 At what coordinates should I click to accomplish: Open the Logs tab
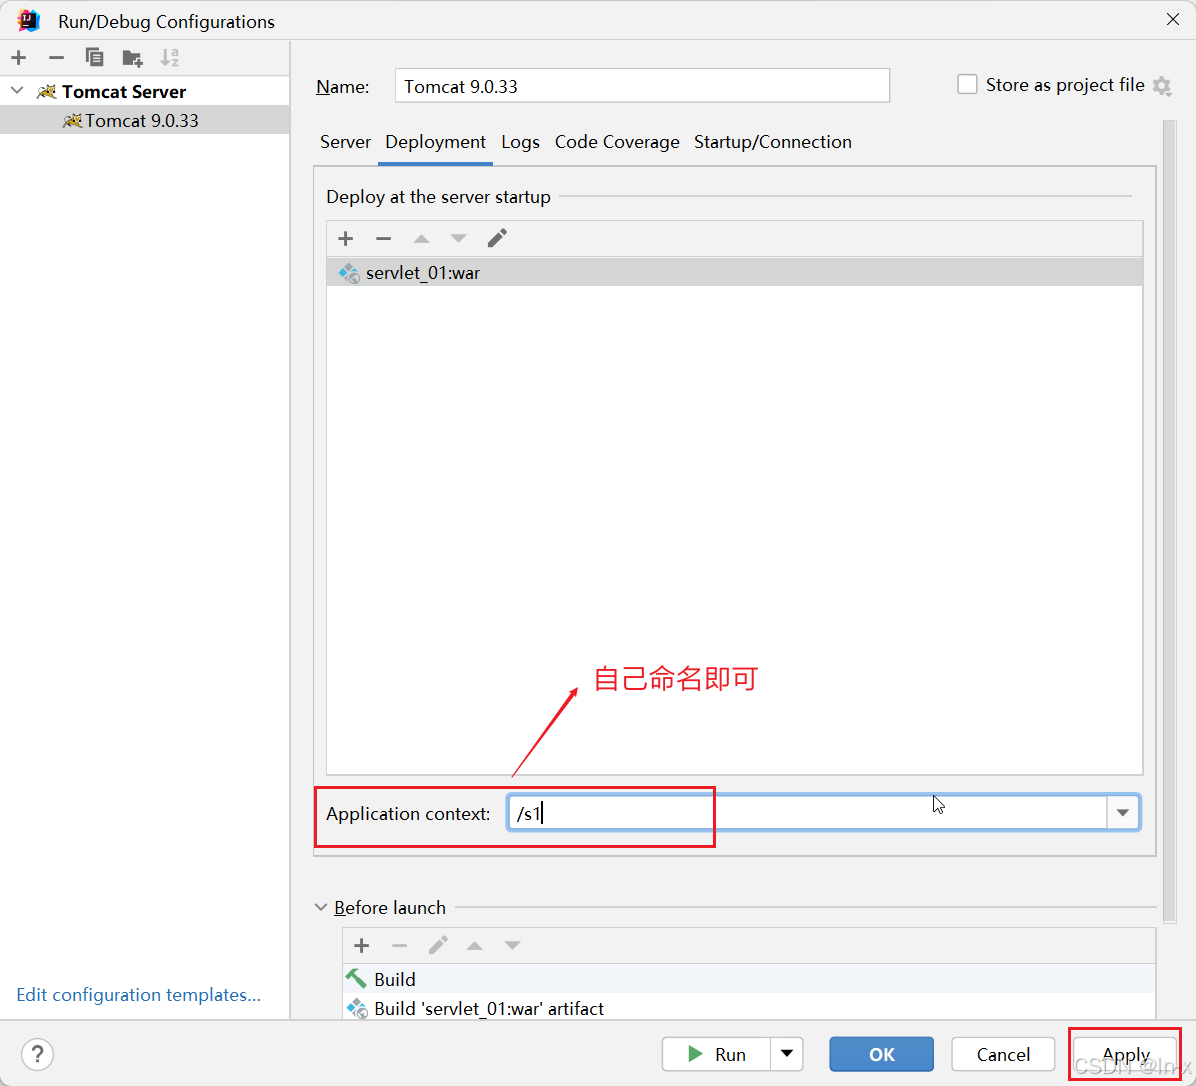pos(520,143)
